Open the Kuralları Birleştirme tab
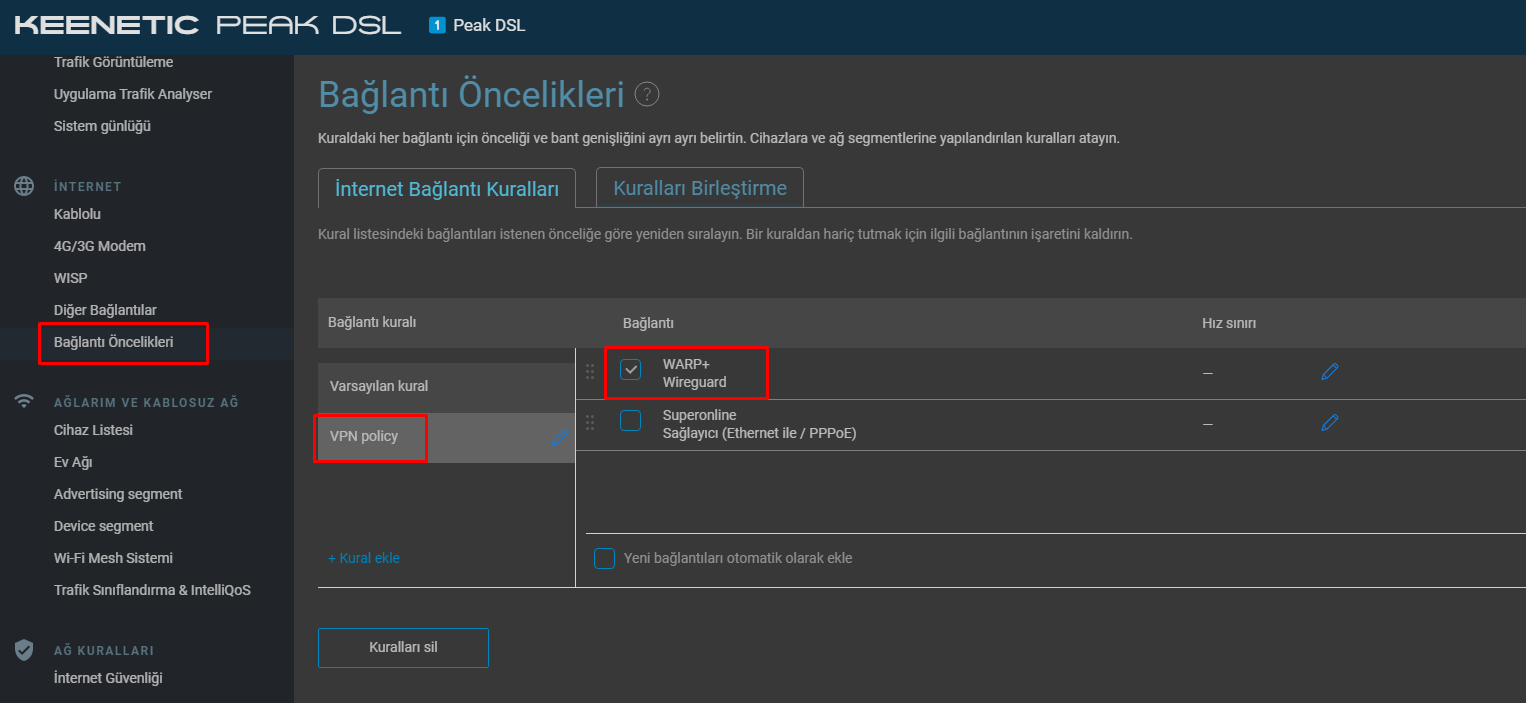Image resolution: width=1526 pixels, height=703 pixels. coord(700,188)
